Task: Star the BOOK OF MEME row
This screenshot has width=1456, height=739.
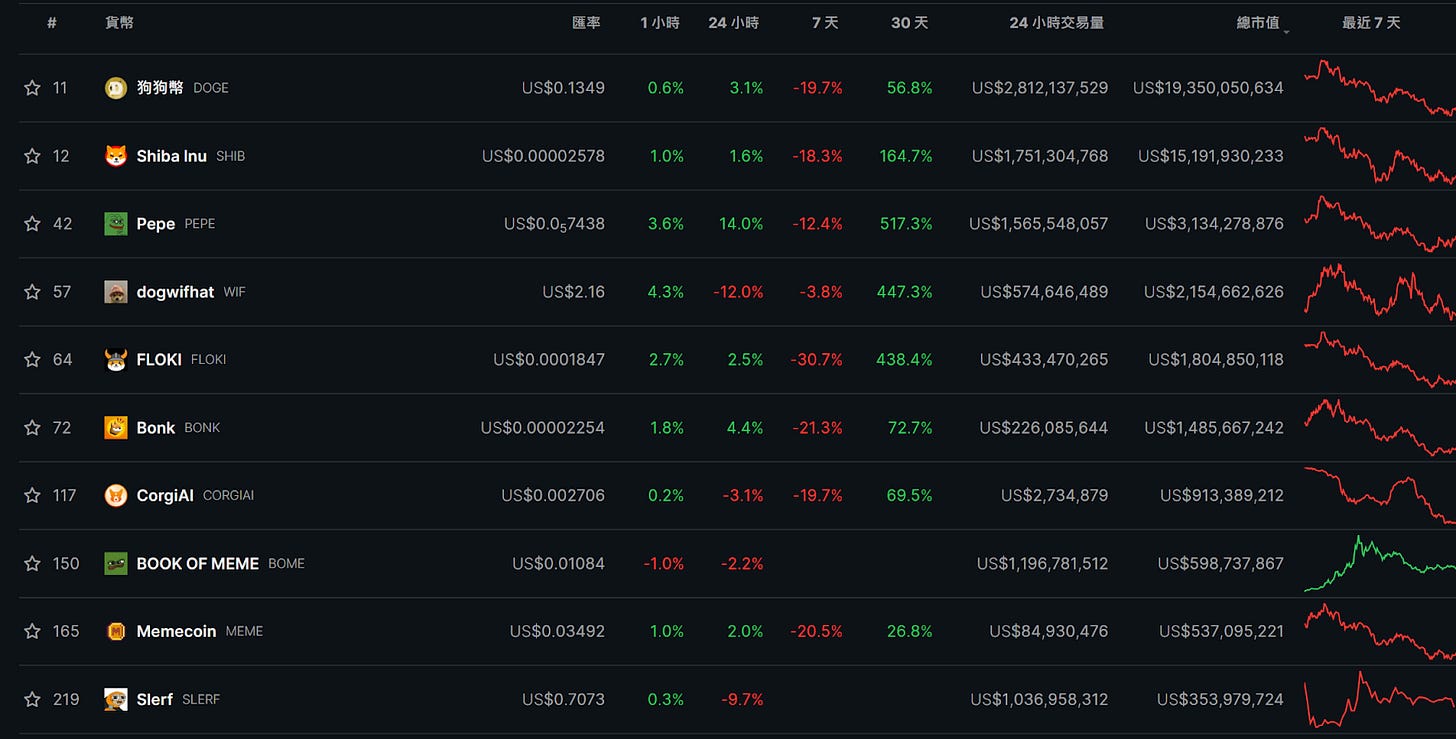Action: (x=32, y=564)
